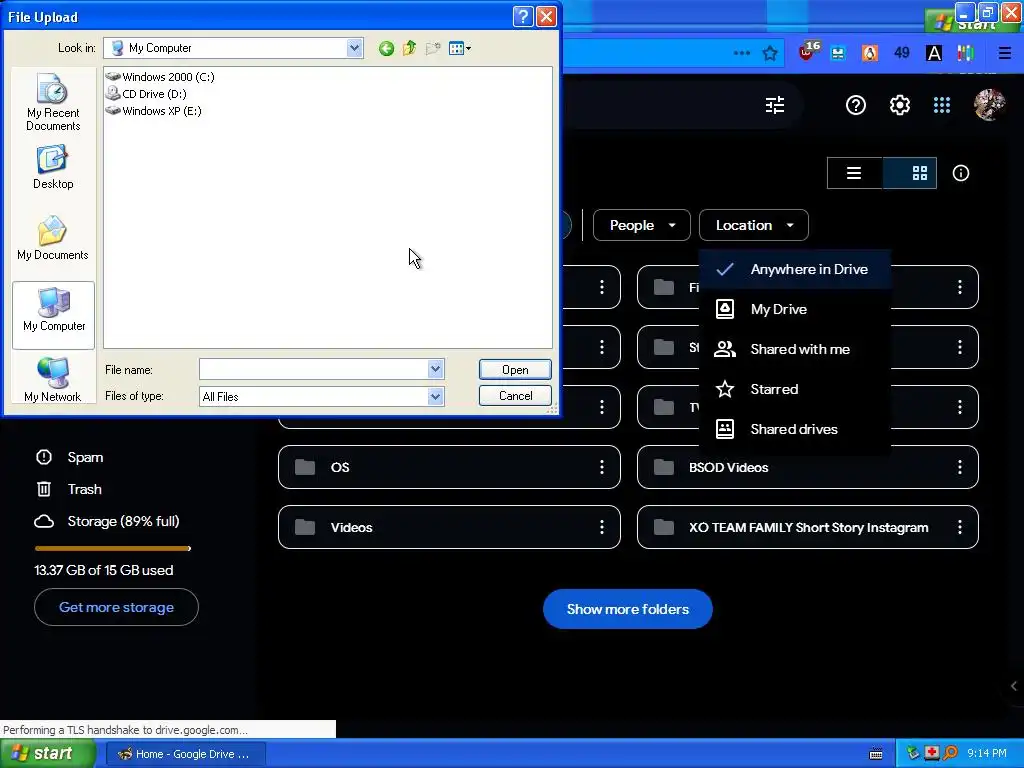The height and width of the screenshot is (768, 1024).
Task: Select My Drive location option
Action: (795, 309)
